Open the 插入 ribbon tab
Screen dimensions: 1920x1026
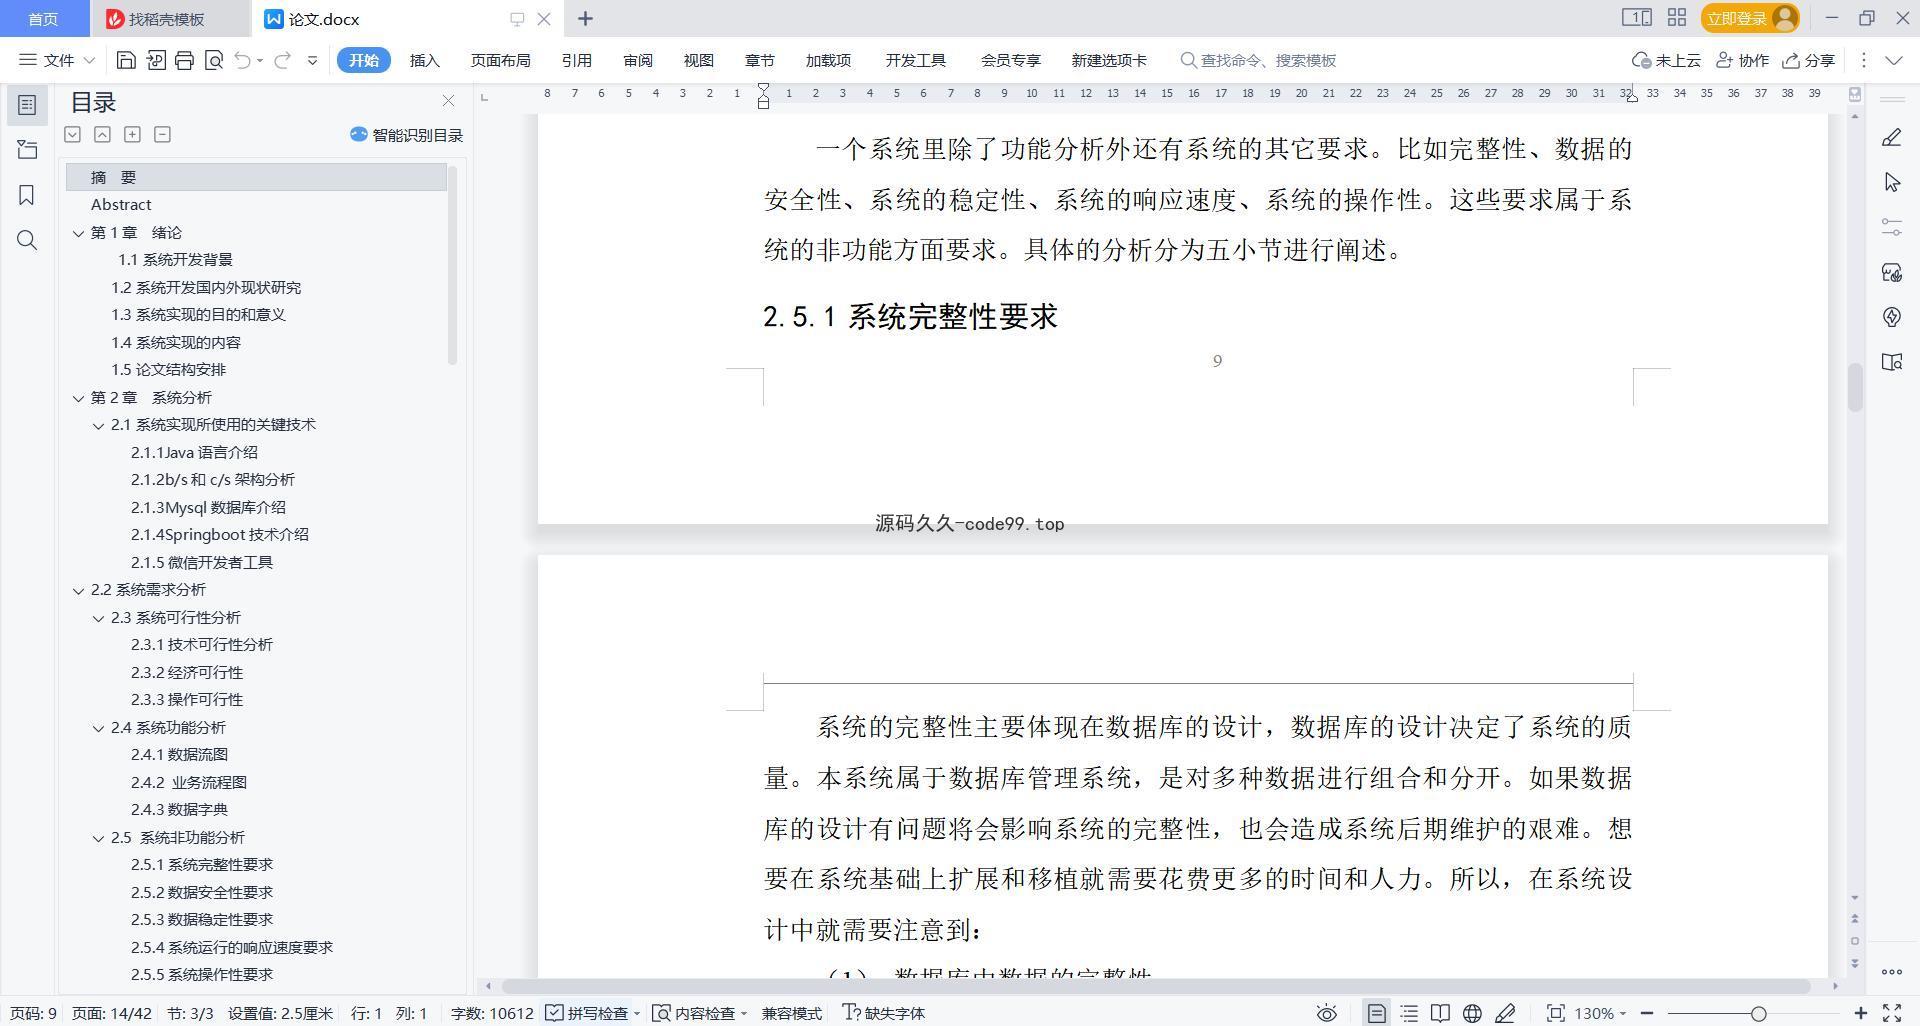pyautogui.click(x=424, y=60)
